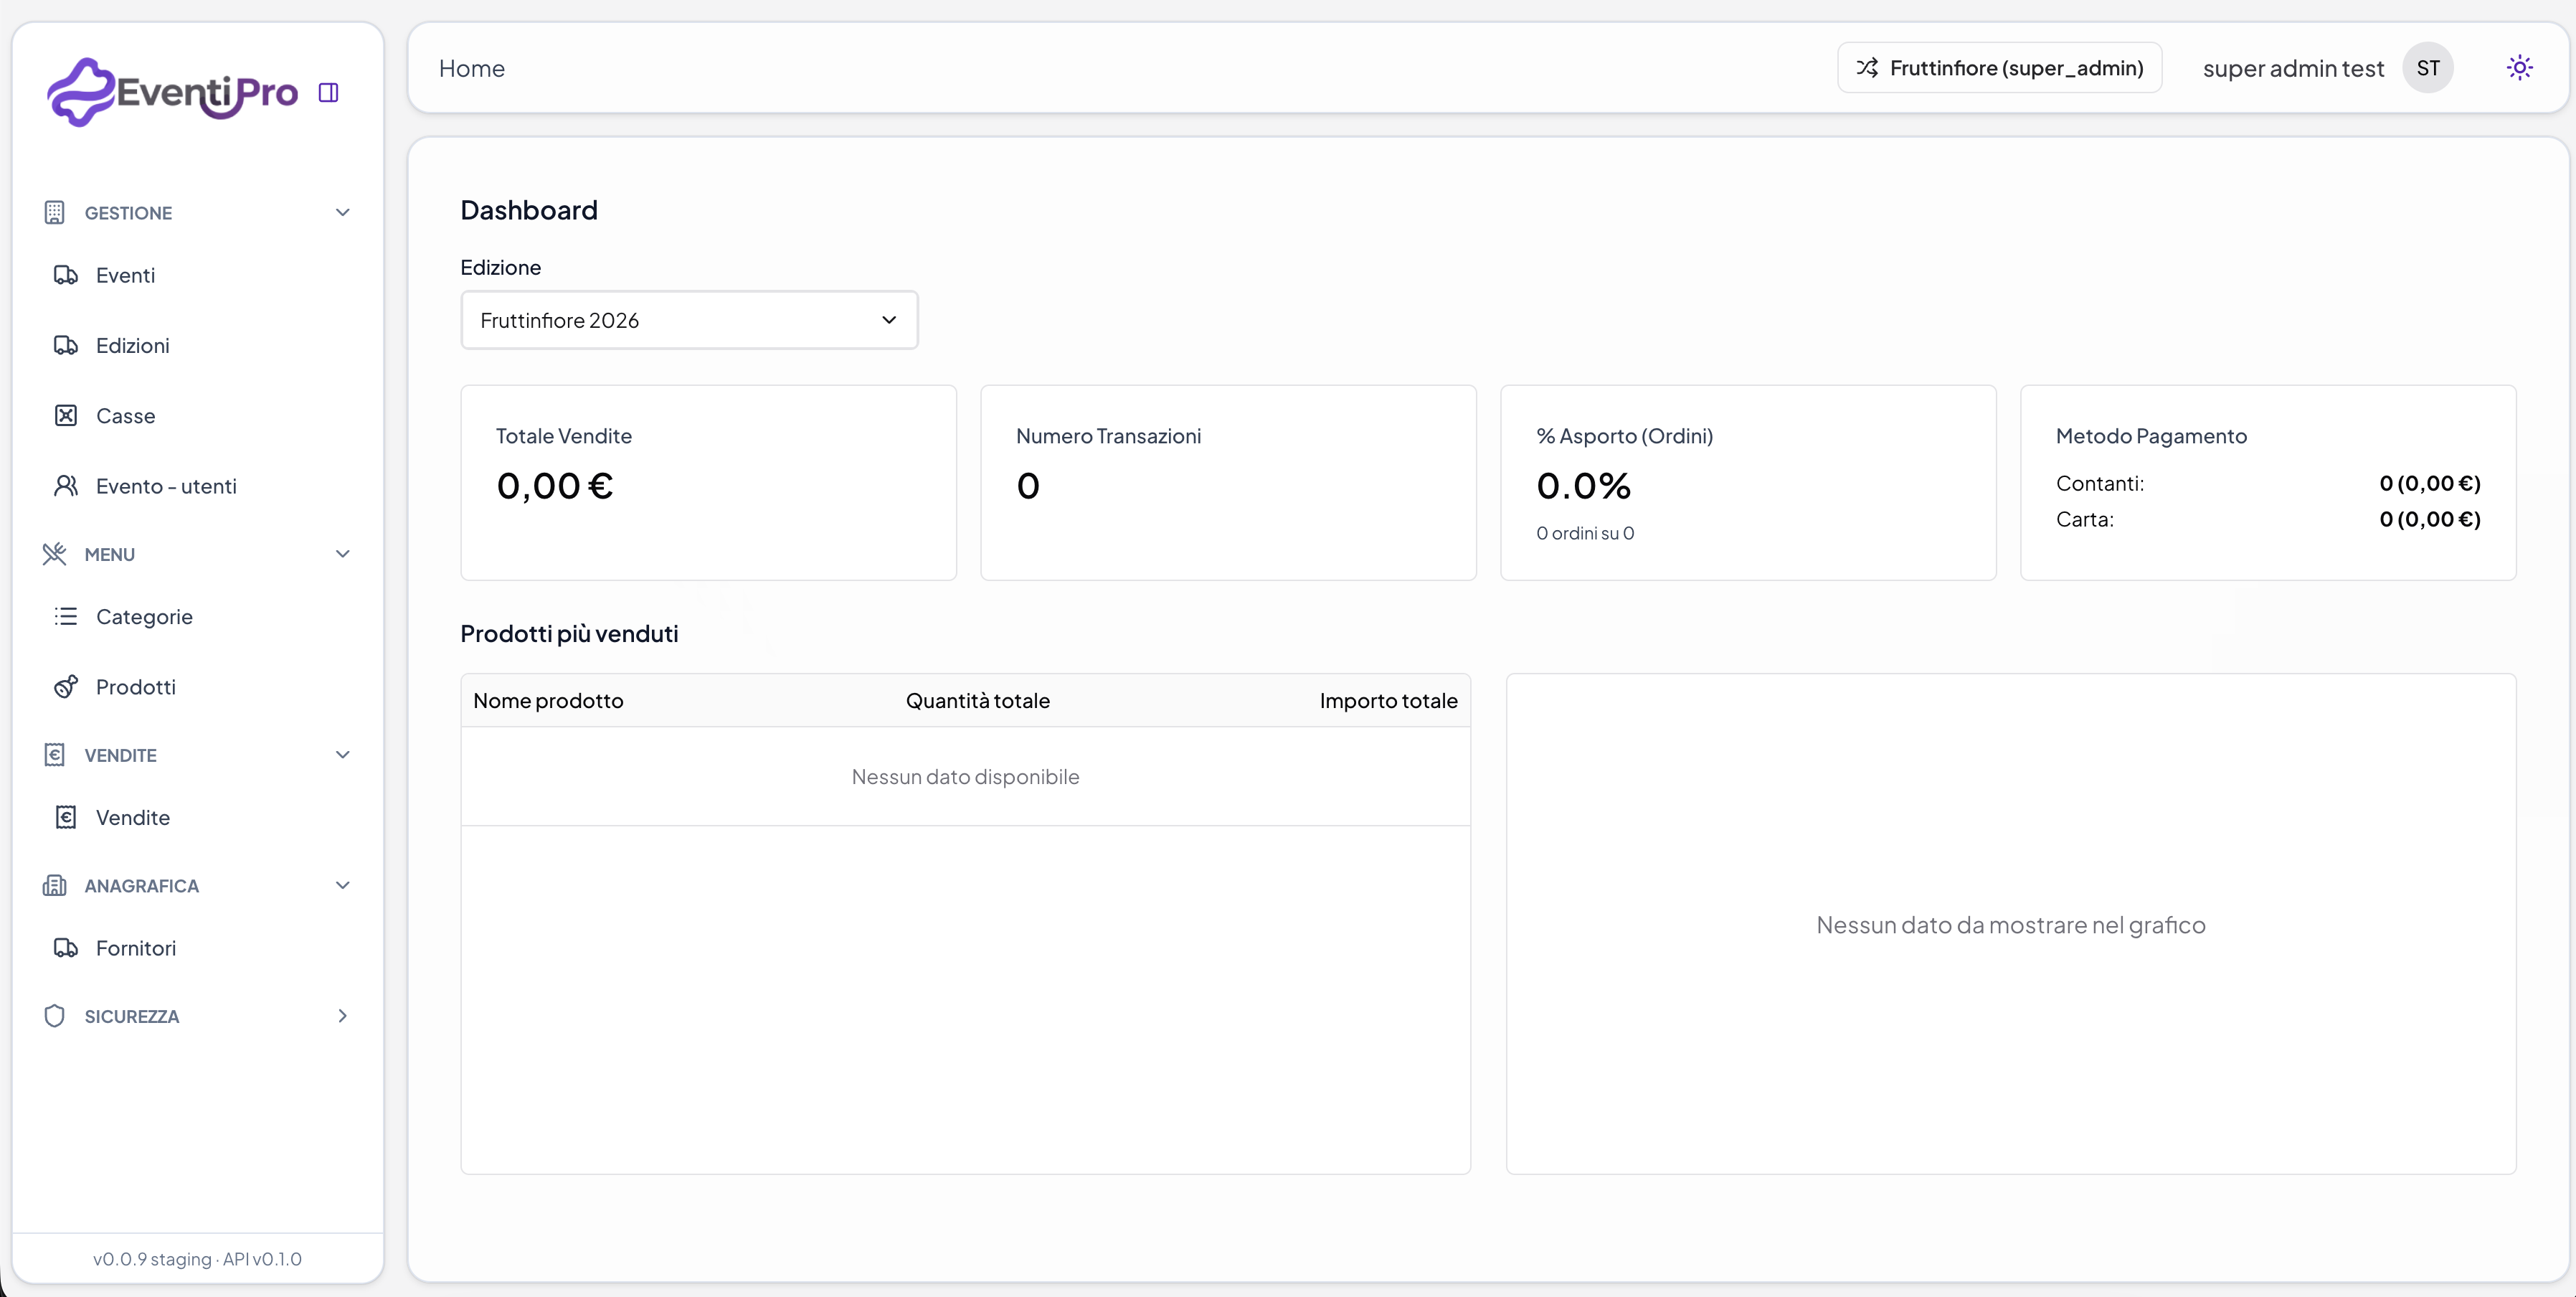Click the Fornitori truck icon
This screenshot has width=2576, height=1297.
pyautogui.click(x=66, y=948)
